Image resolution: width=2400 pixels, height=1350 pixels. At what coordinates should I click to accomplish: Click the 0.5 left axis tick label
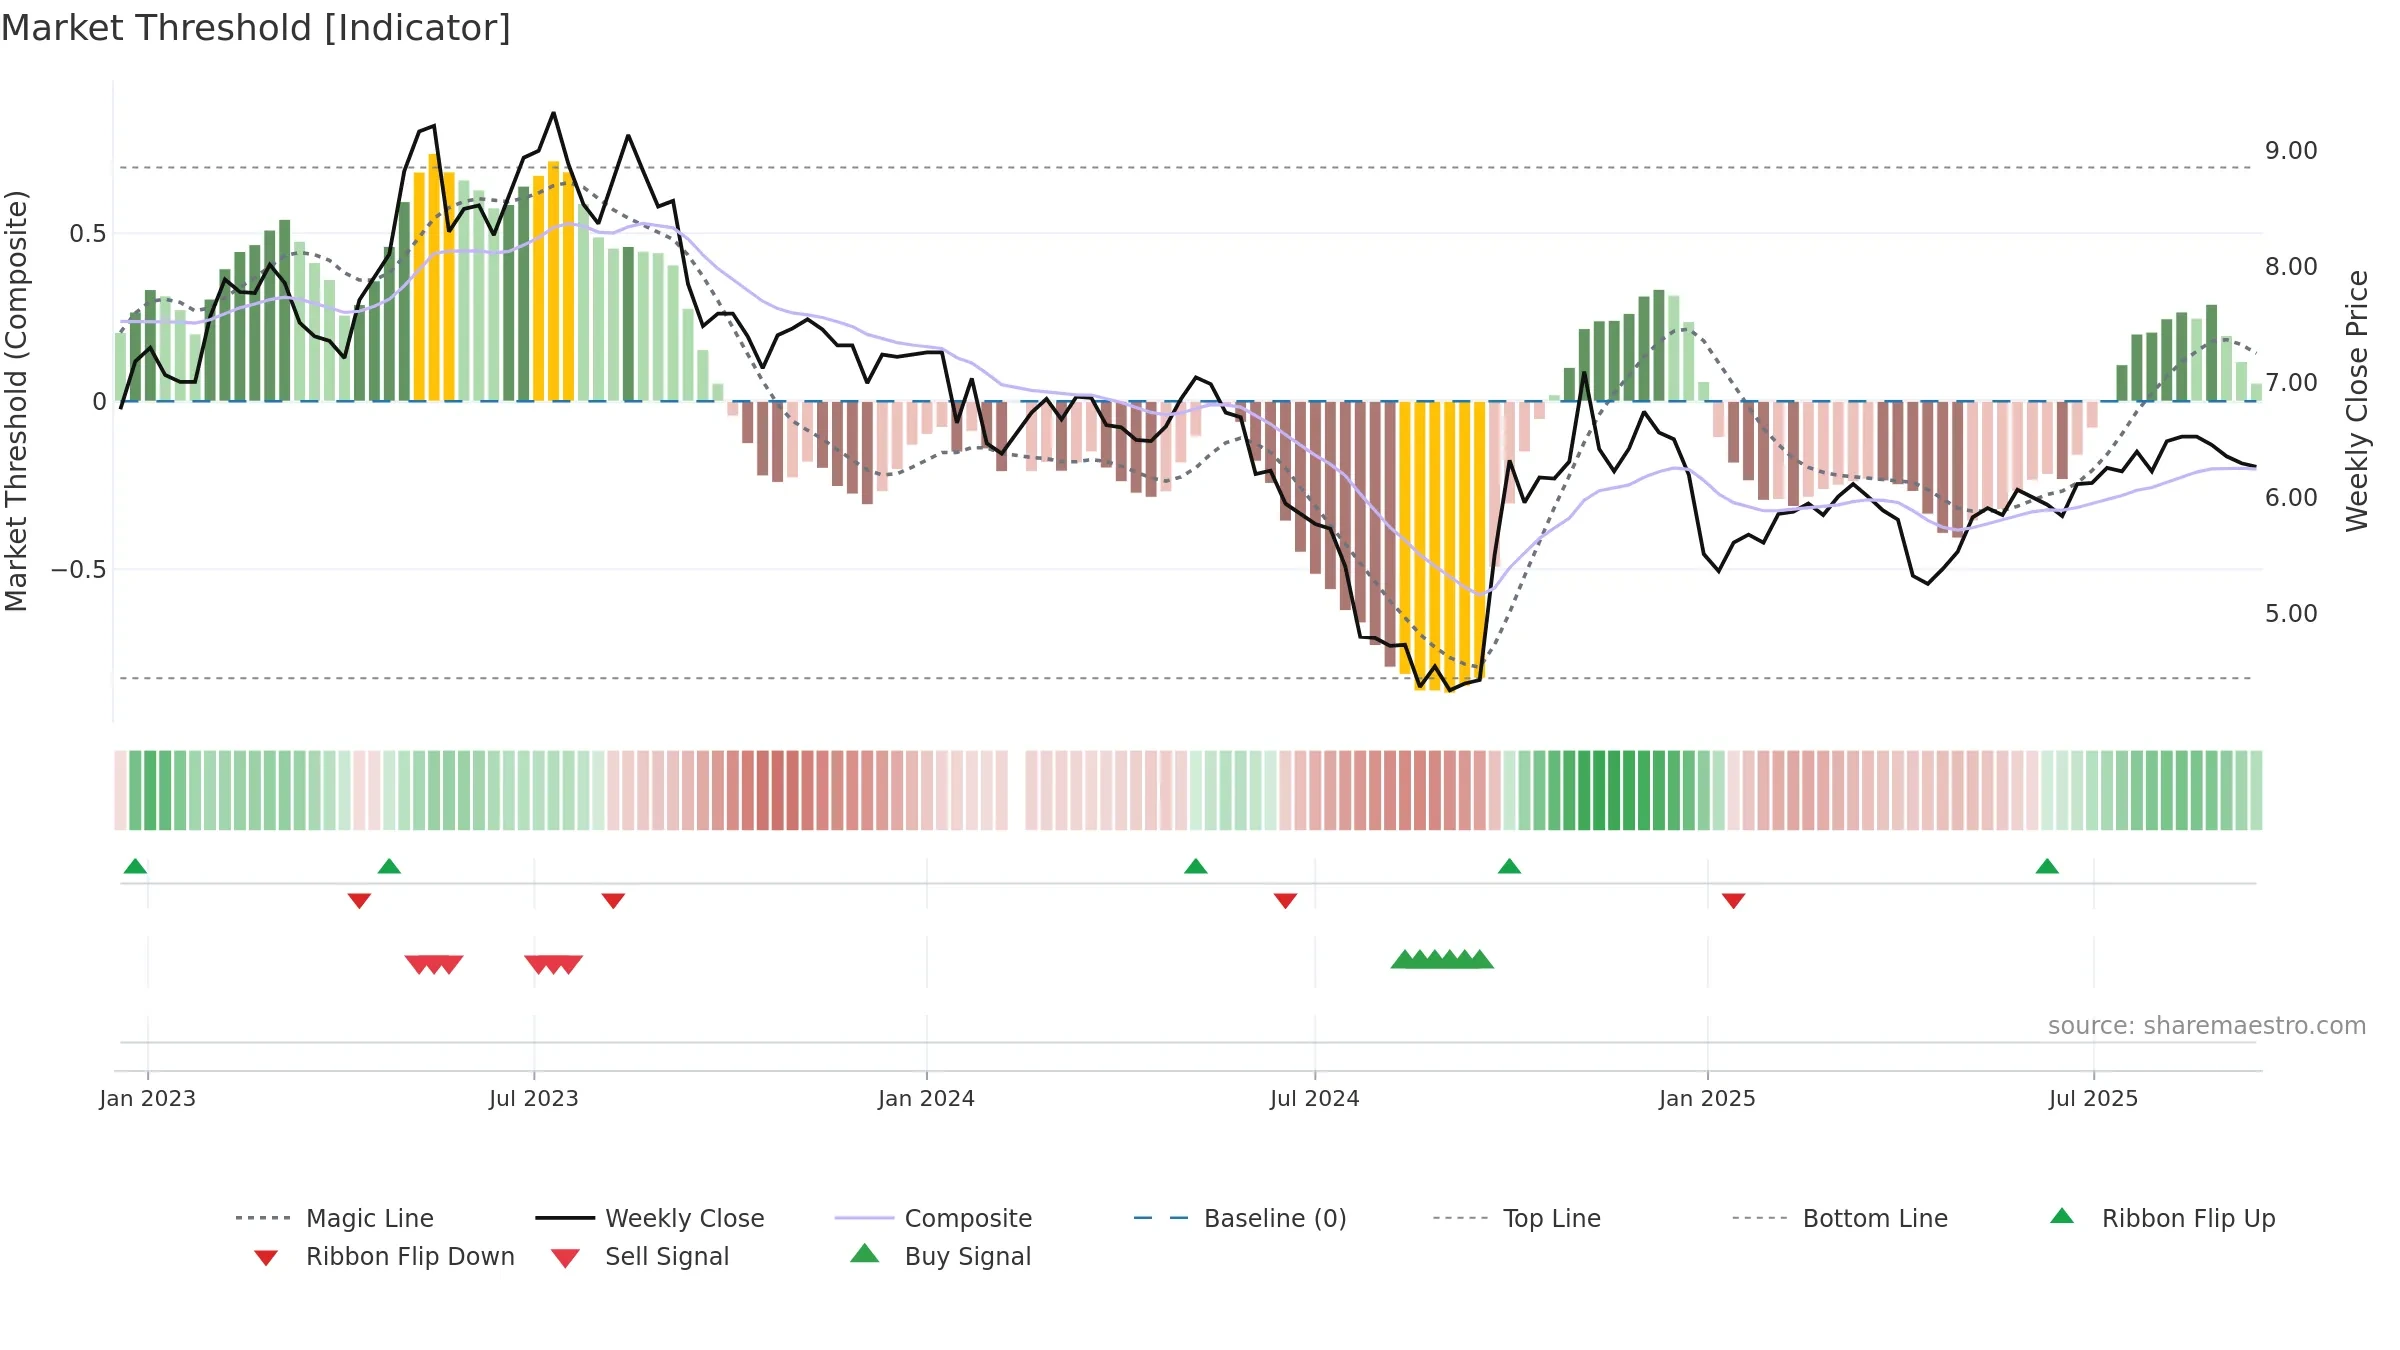coord(87,234)
